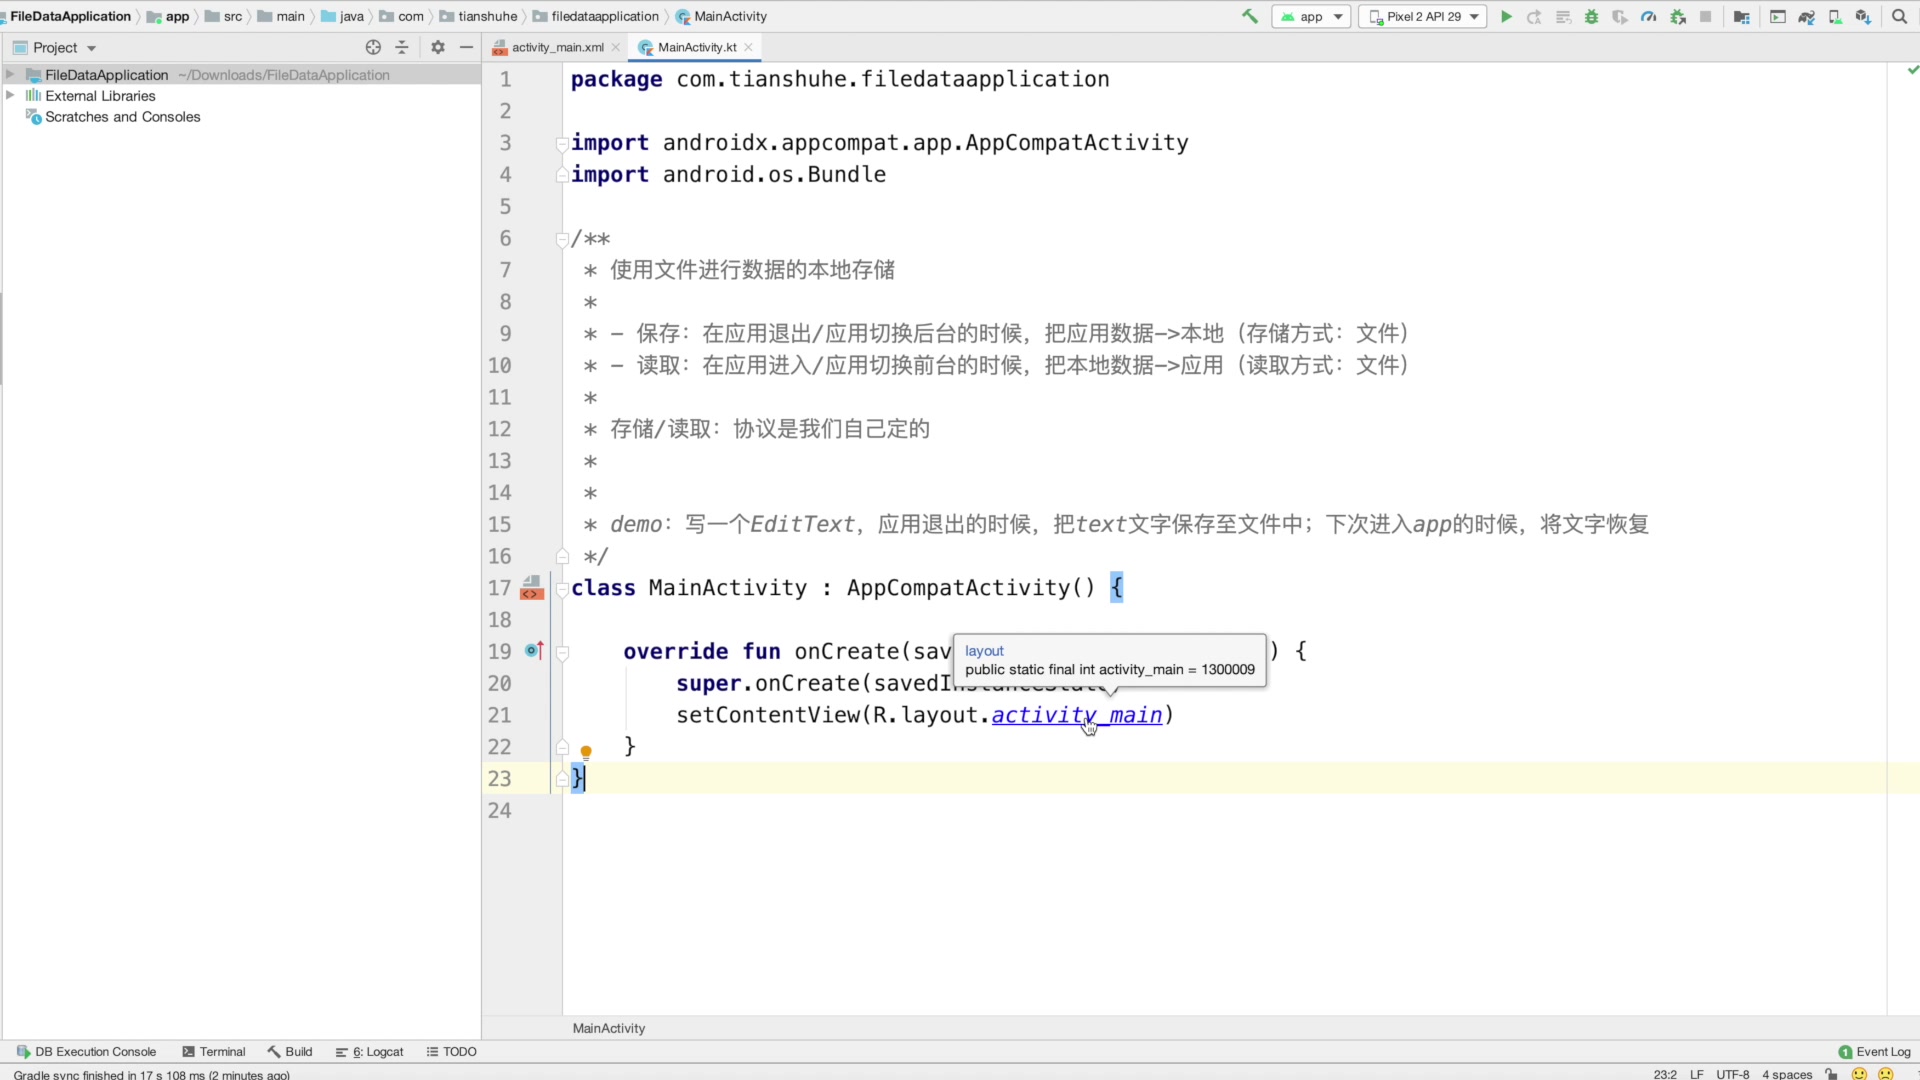Open the Terminal tool window
This screenshot has height=1080, width=1920.
click(x=213, y=1051)
